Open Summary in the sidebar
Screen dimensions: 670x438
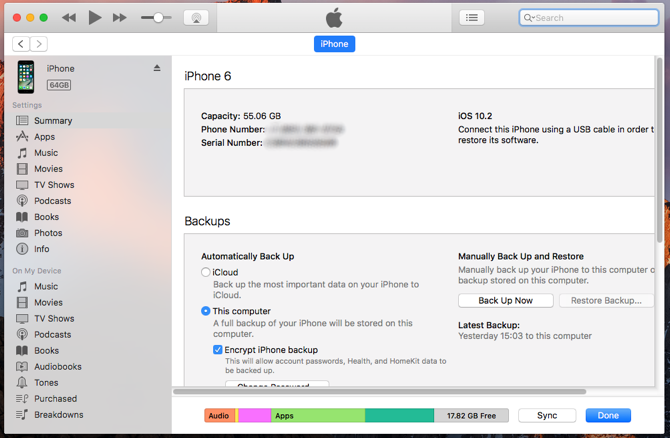coord(53,121)
